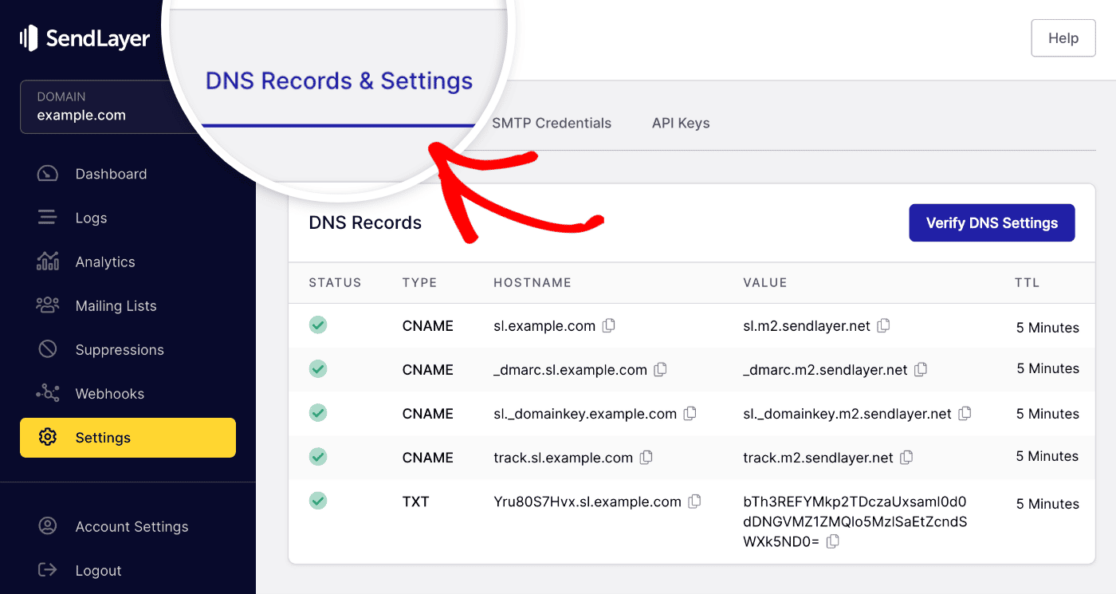
Task: Copy hostname sl.example.com
Action: pos(609,325)
